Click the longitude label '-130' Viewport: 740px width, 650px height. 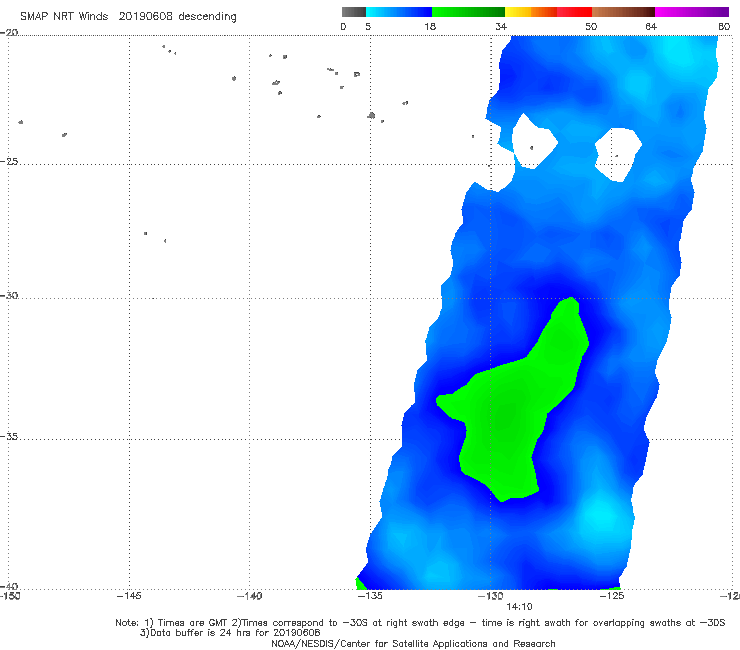491,596
